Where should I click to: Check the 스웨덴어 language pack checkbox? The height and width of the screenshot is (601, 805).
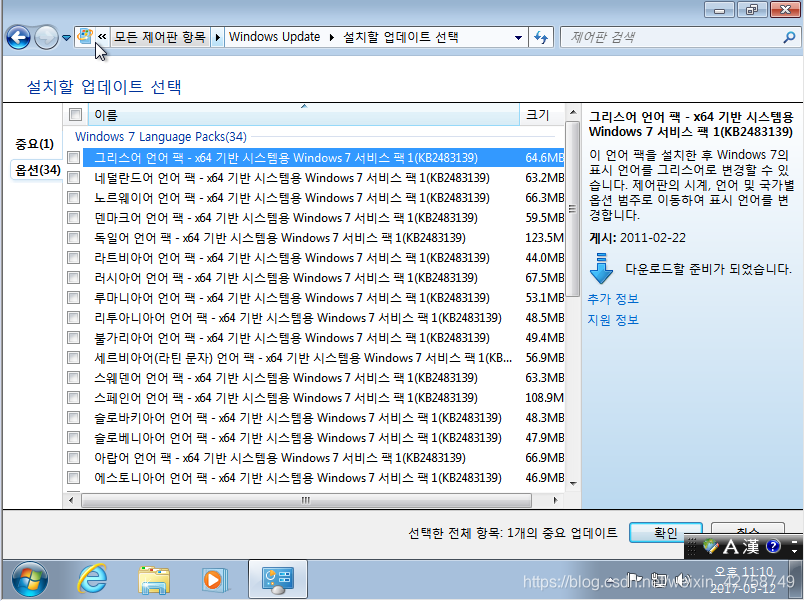(74, 378)
